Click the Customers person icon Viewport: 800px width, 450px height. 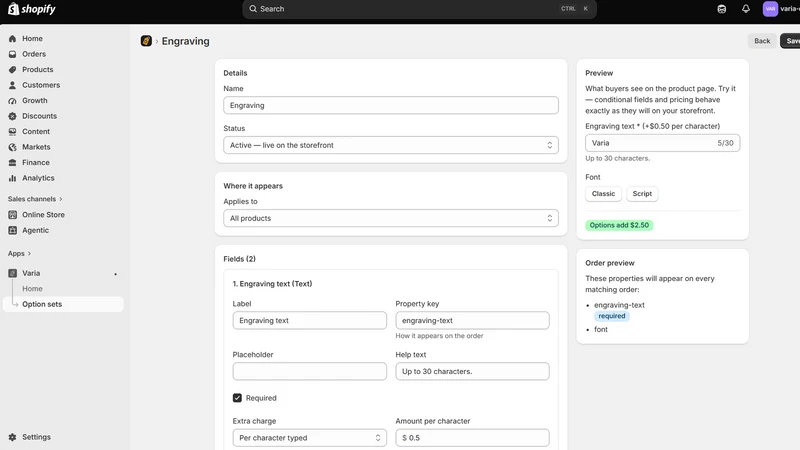pos(12,85)
